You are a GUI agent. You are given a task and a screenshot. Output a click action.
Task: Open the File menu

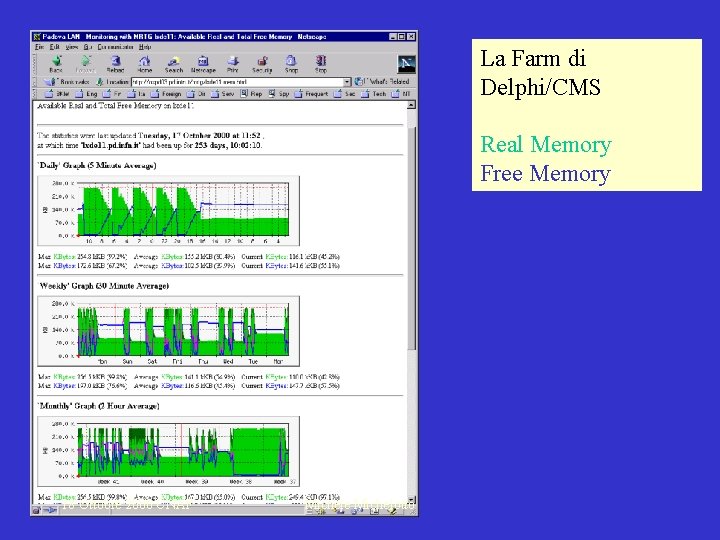pyautogui.click(x=39, y=47)
